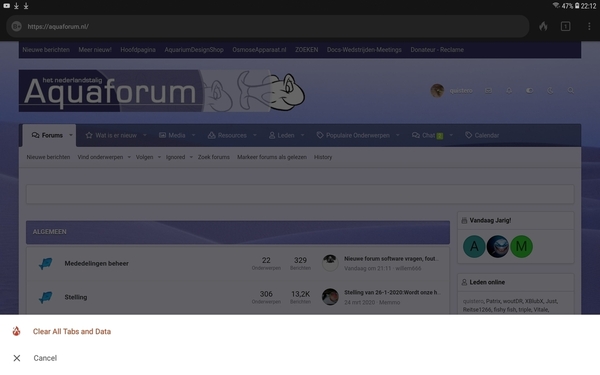Open the Media tab

(173, 135)
